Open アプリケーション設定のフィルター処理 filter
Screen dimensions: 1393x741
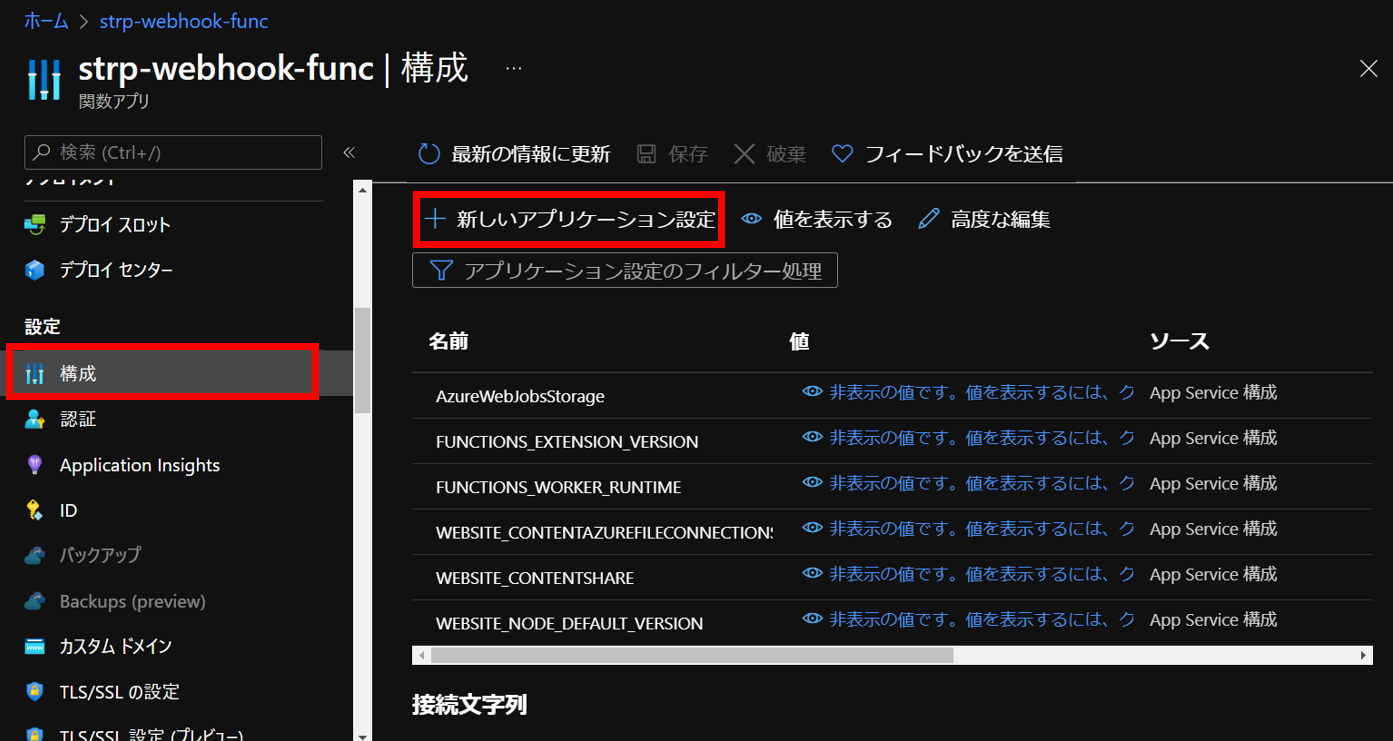click(x=624, y=270)
